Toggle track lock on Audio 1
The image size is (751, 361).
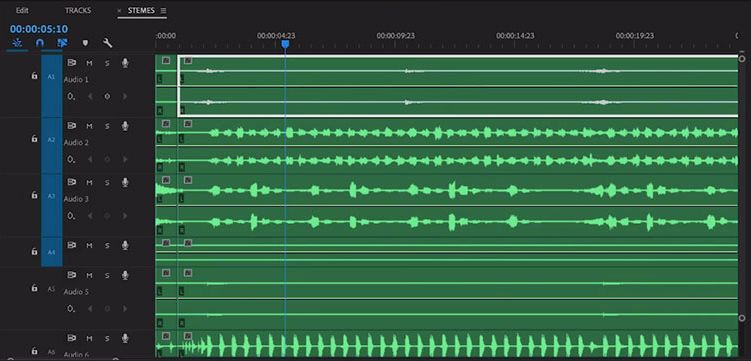pos(34,76)
